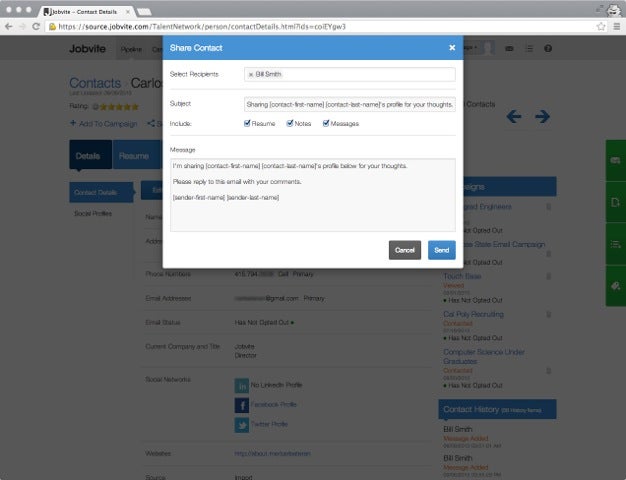The image size is (626, 480).
Task: Click the browser address bar
Action: coord(321,26)
